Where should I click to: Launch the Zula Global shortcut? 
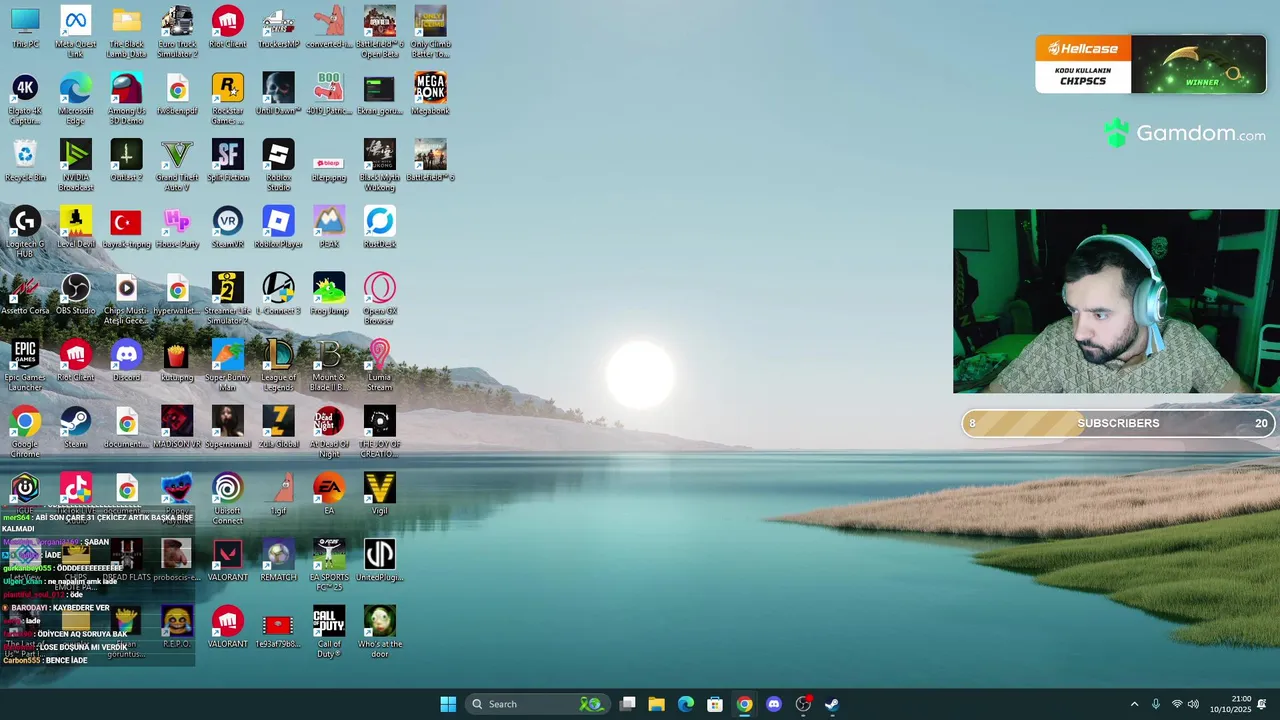point(278,427)
